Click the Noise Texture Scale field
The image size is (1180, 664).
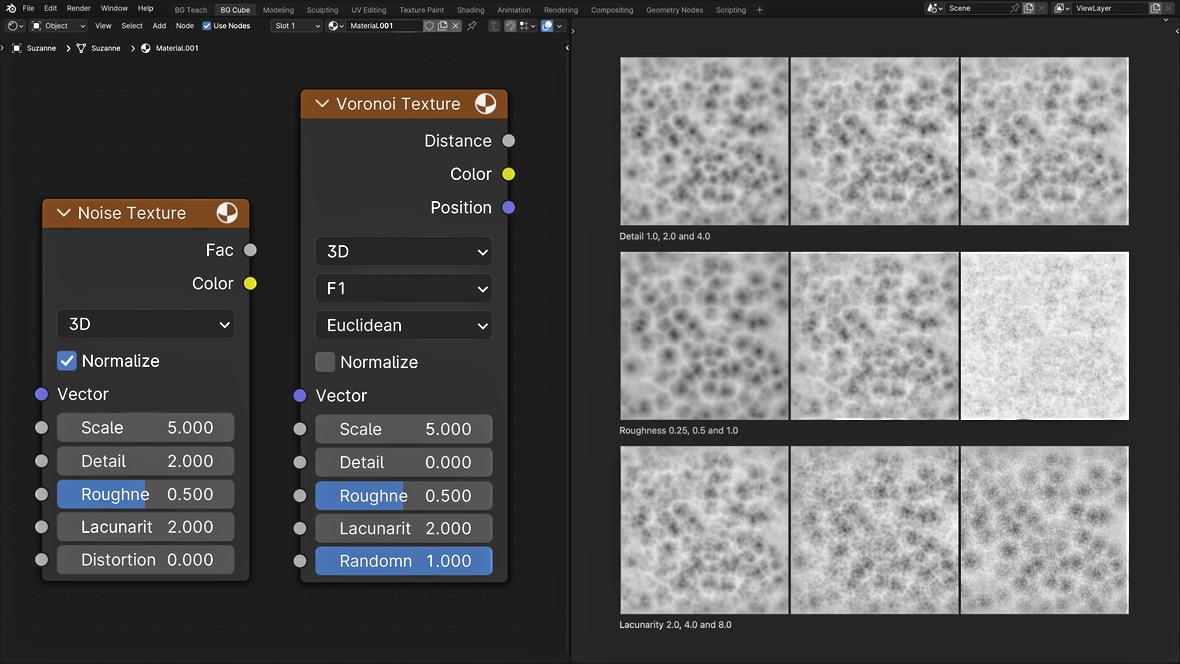click(145, 428)
